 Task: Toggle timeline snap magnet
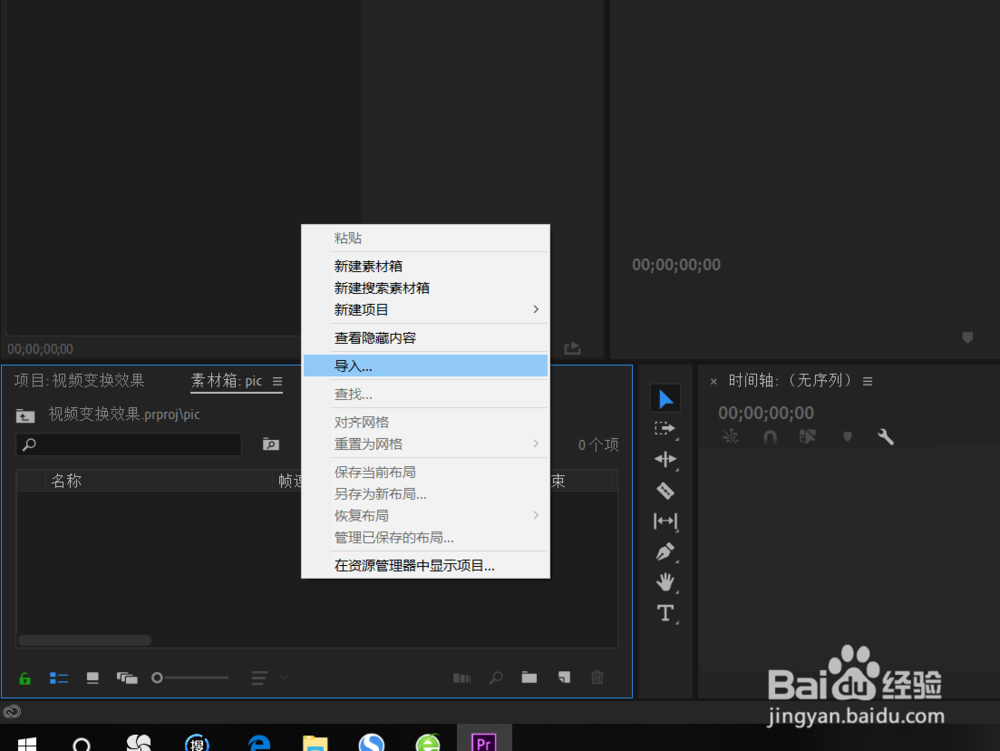(x=770, y=437)
